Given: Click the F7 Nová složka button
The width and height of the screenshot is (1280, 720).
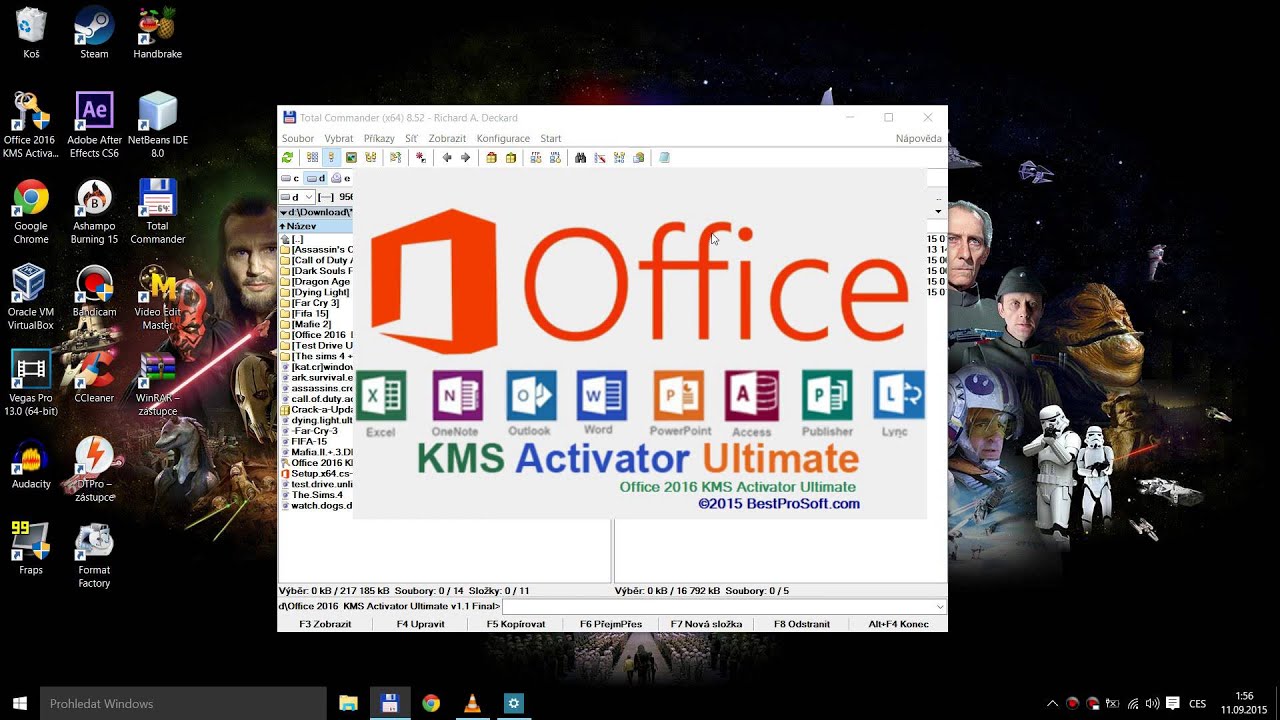Looking at the screenshot, I should (x=706, y=624).
